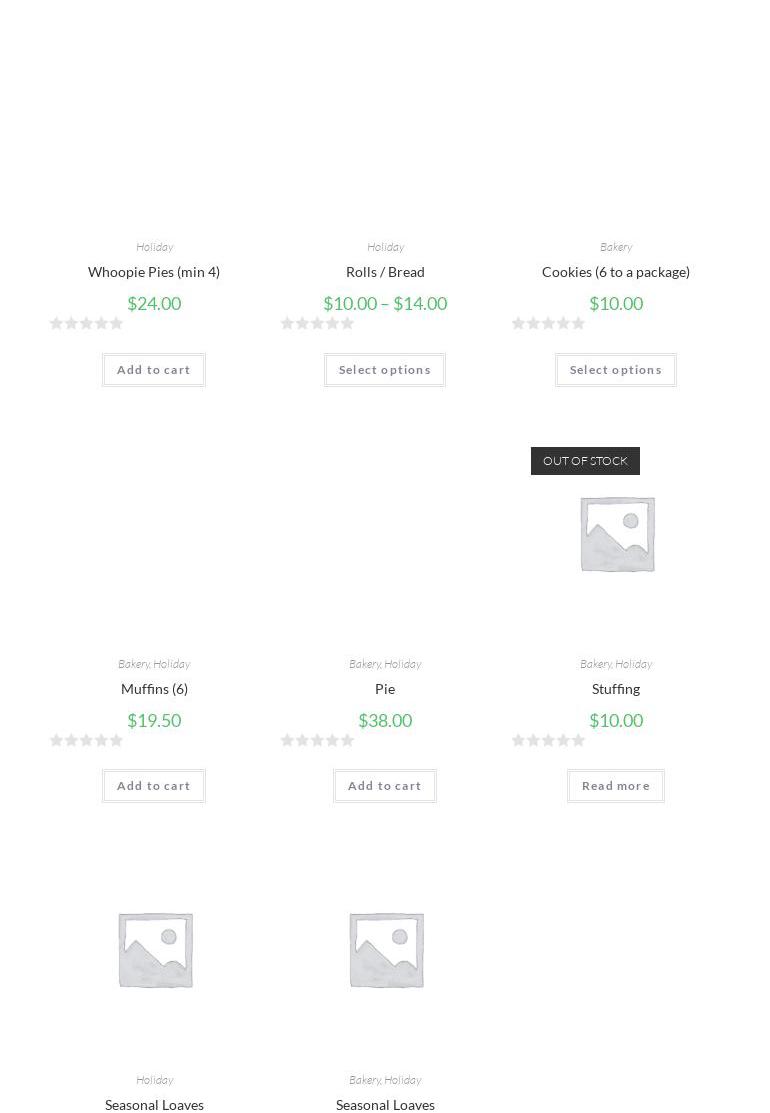Screen dimensions: 770x1113
Task: Open the left Seasonal Loaves placeholder image
Action: click(x=154, y=950)
